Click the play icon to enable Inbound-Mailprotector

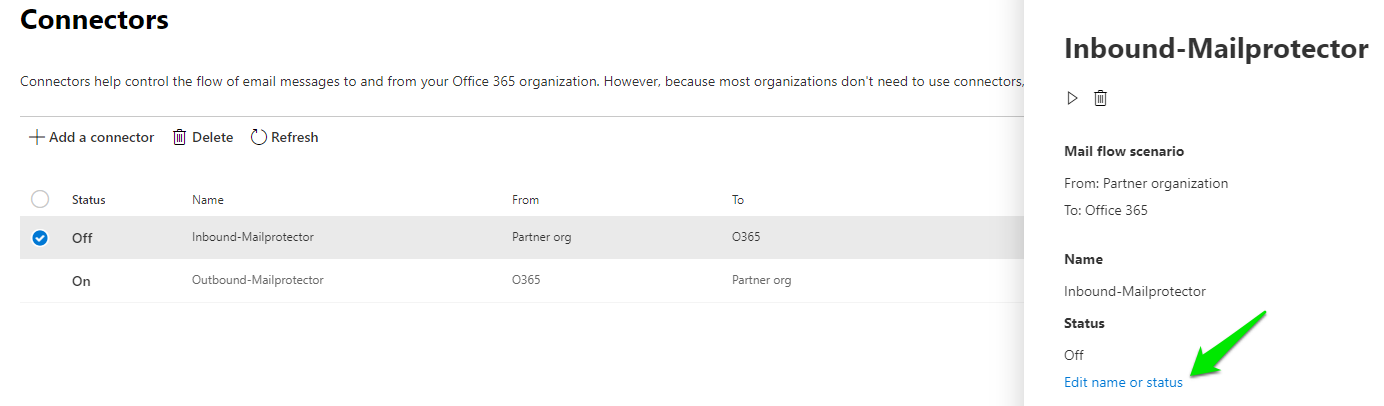coord(1072,98)
